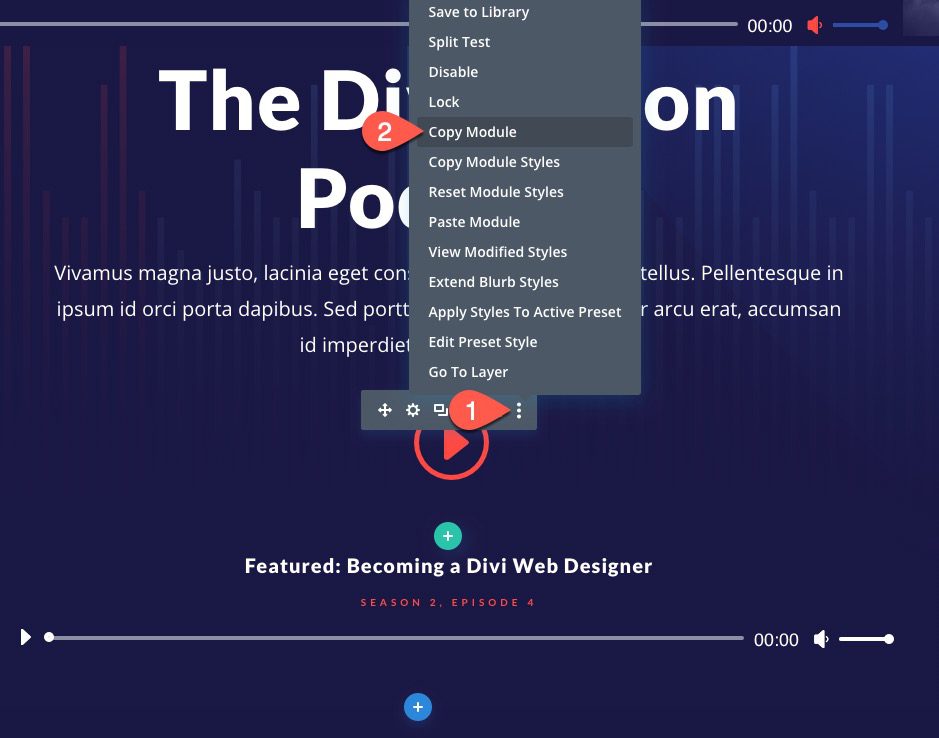Click the green plus to add a module

pos(447,536)
